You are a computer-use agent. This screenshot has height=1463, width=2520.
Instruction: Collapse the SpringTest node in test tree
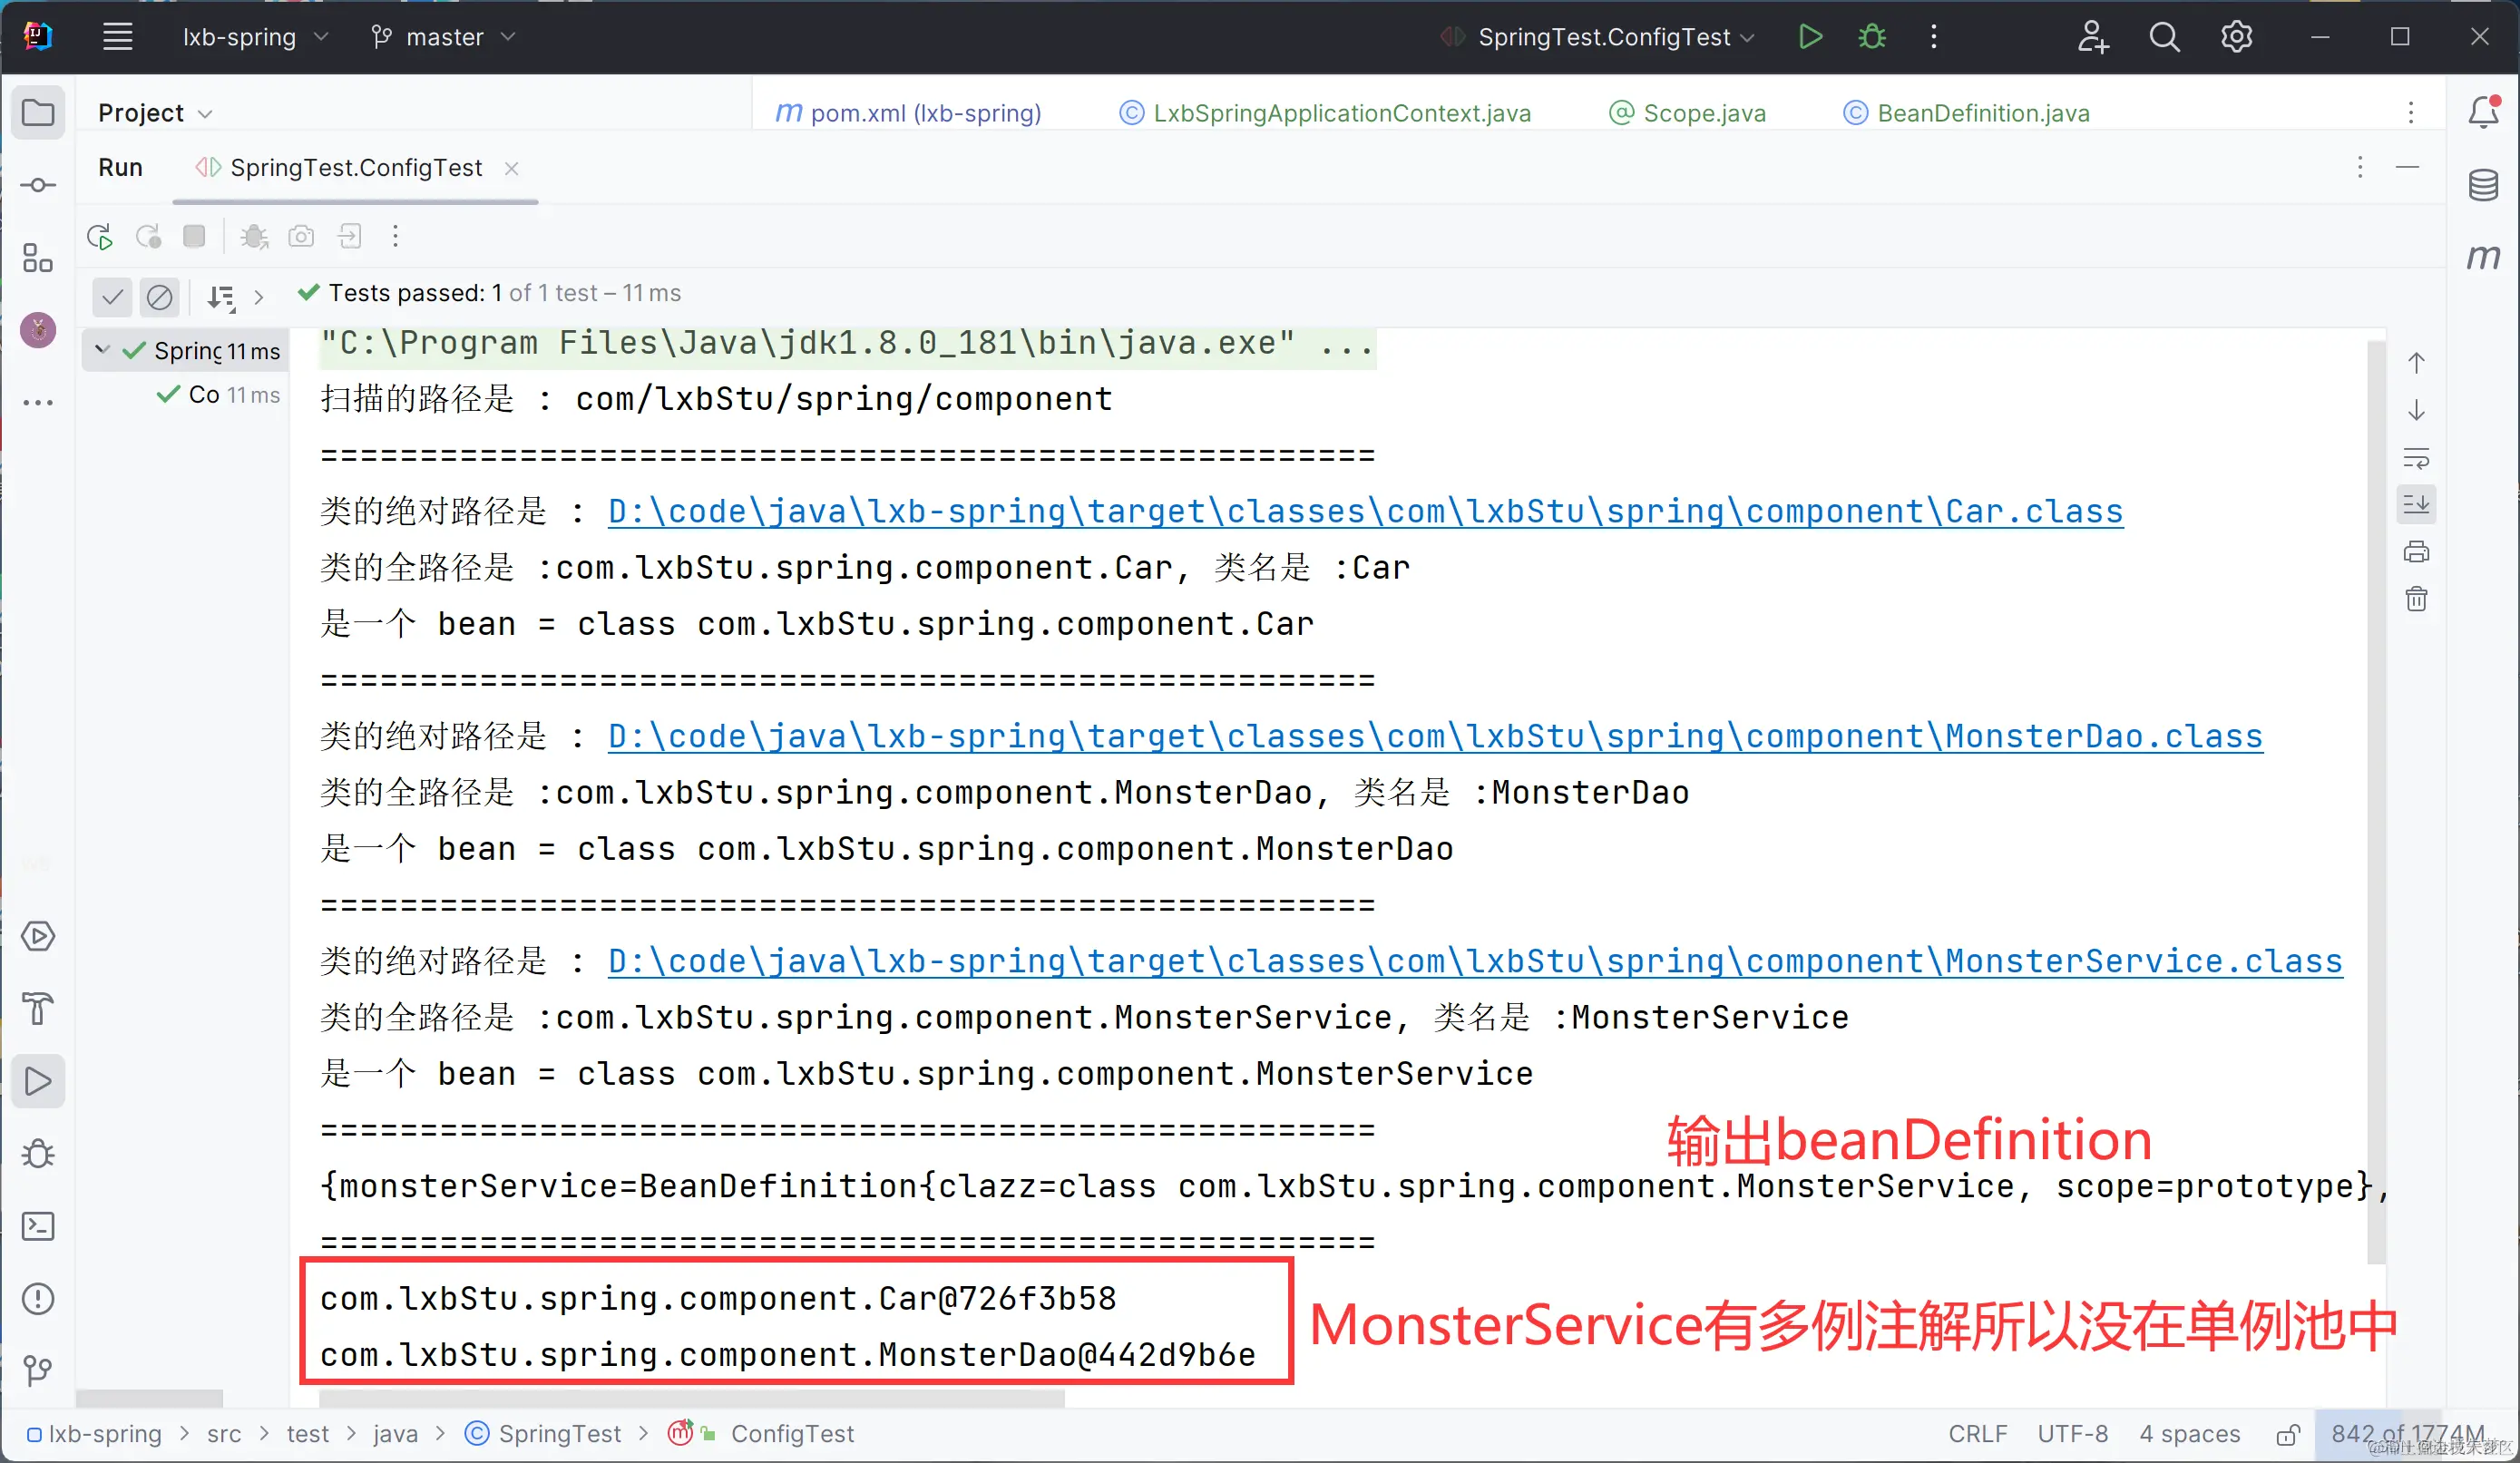(x=102, y=350)
